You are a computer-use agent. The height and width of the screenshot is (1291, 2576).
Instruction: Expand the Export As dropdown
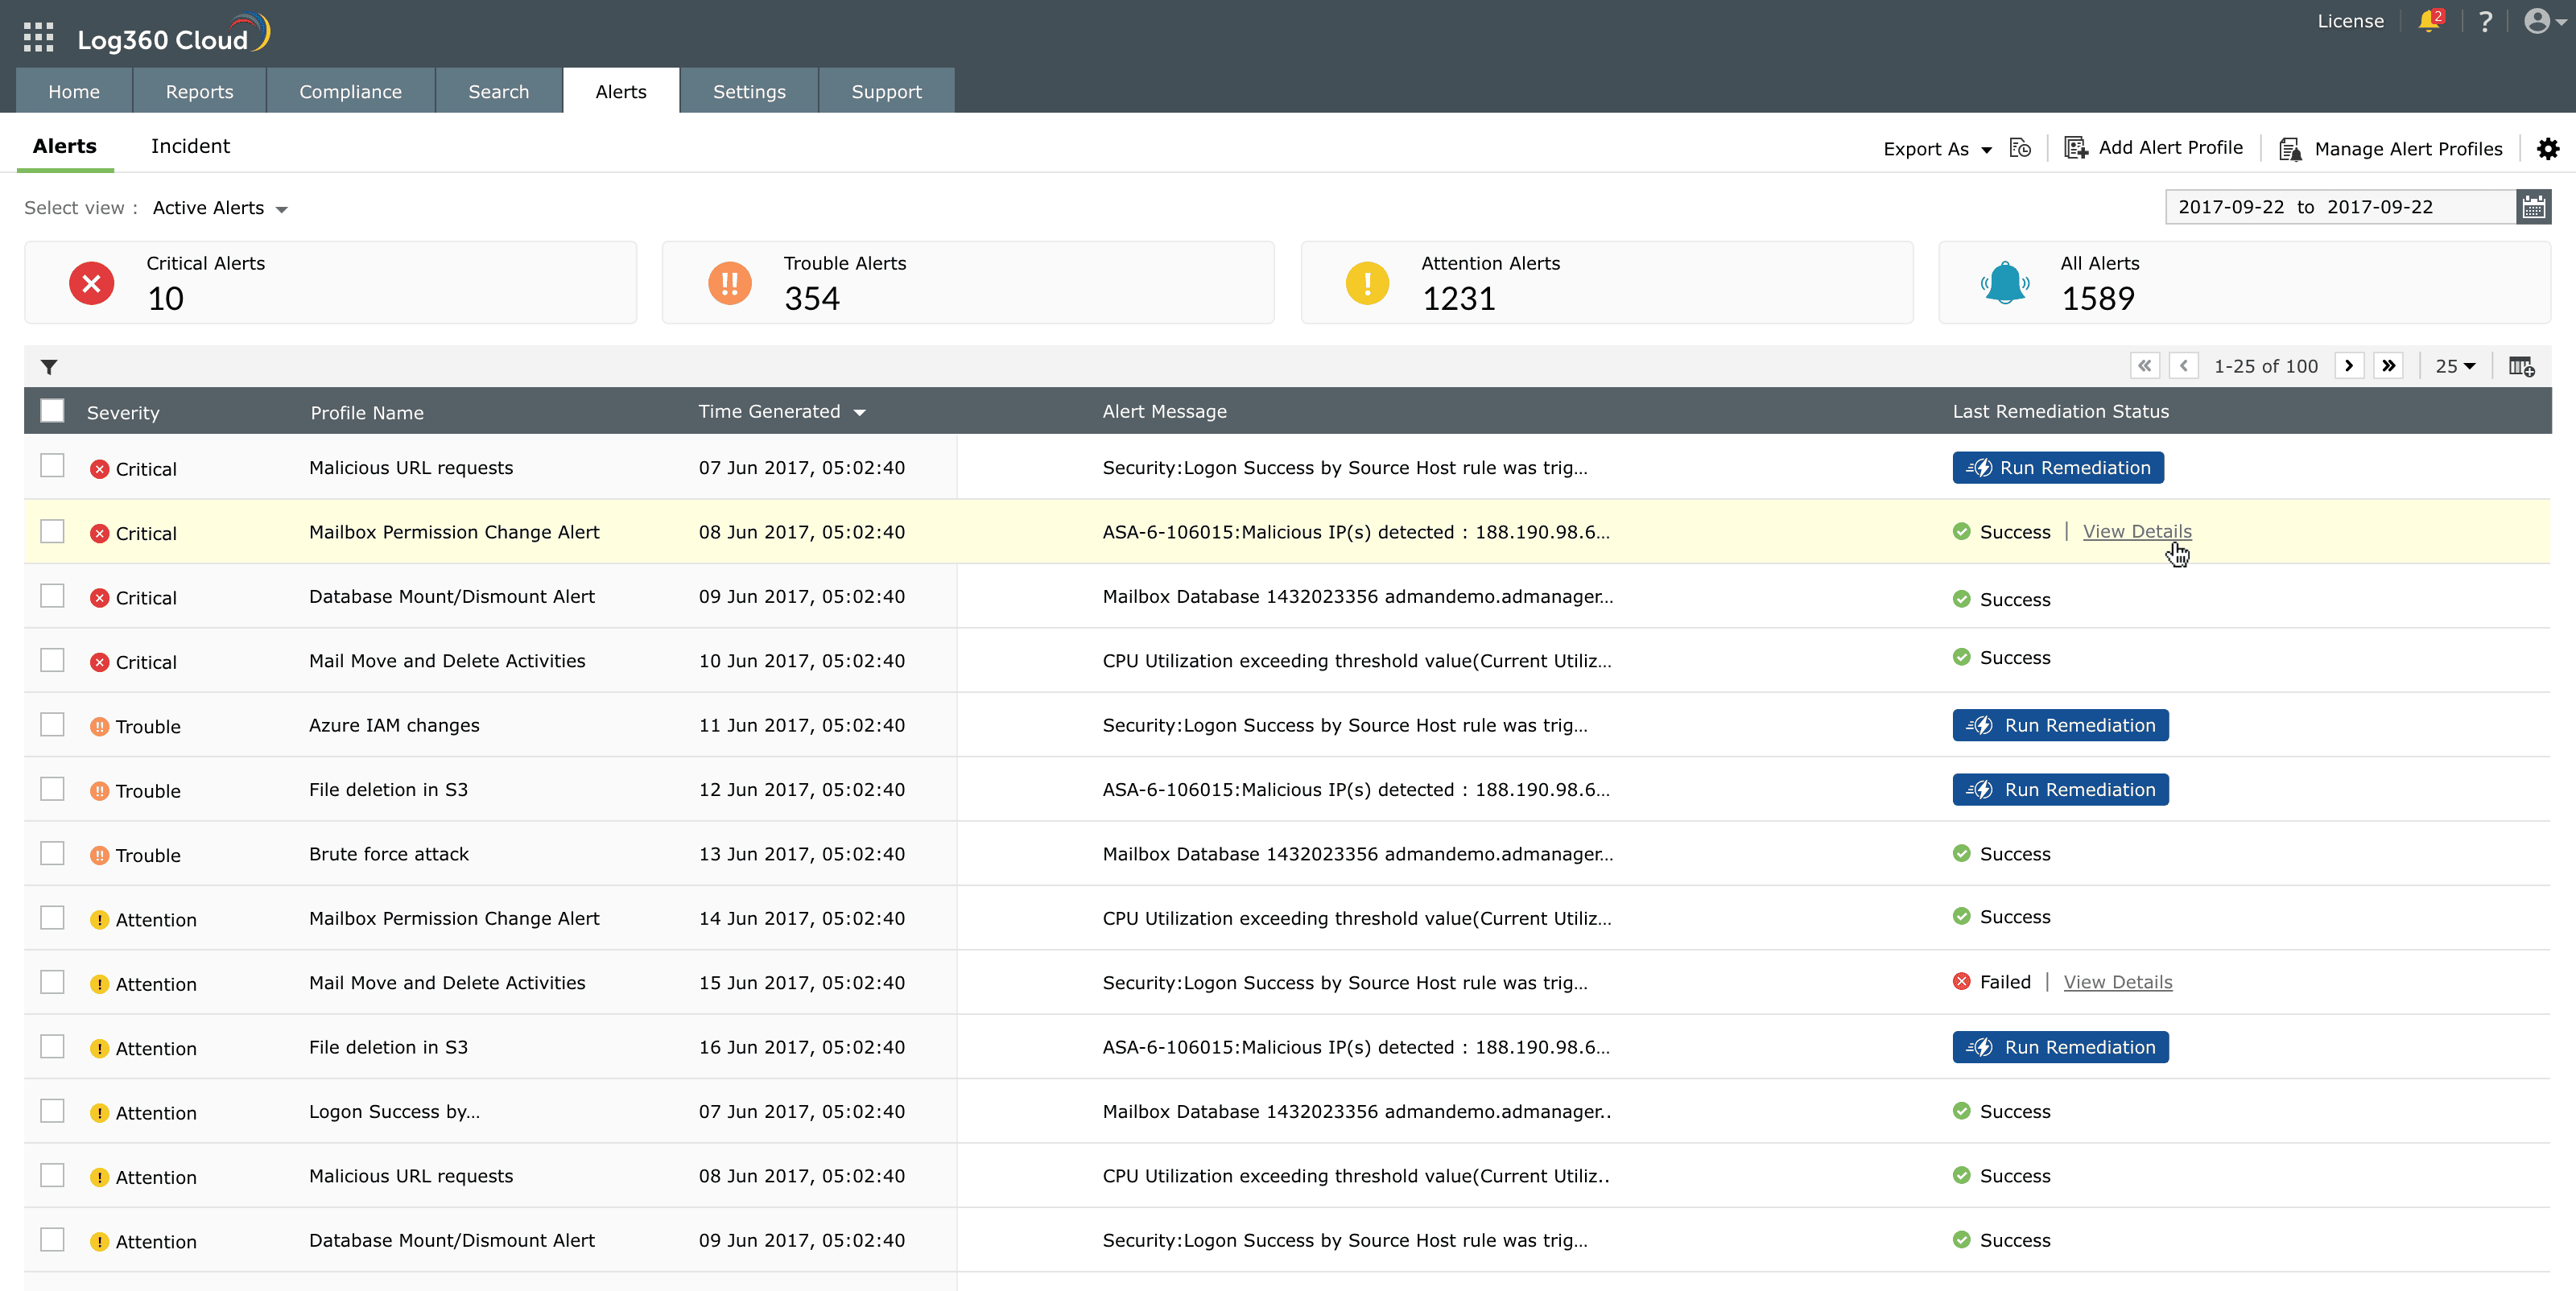point(1937,149)
